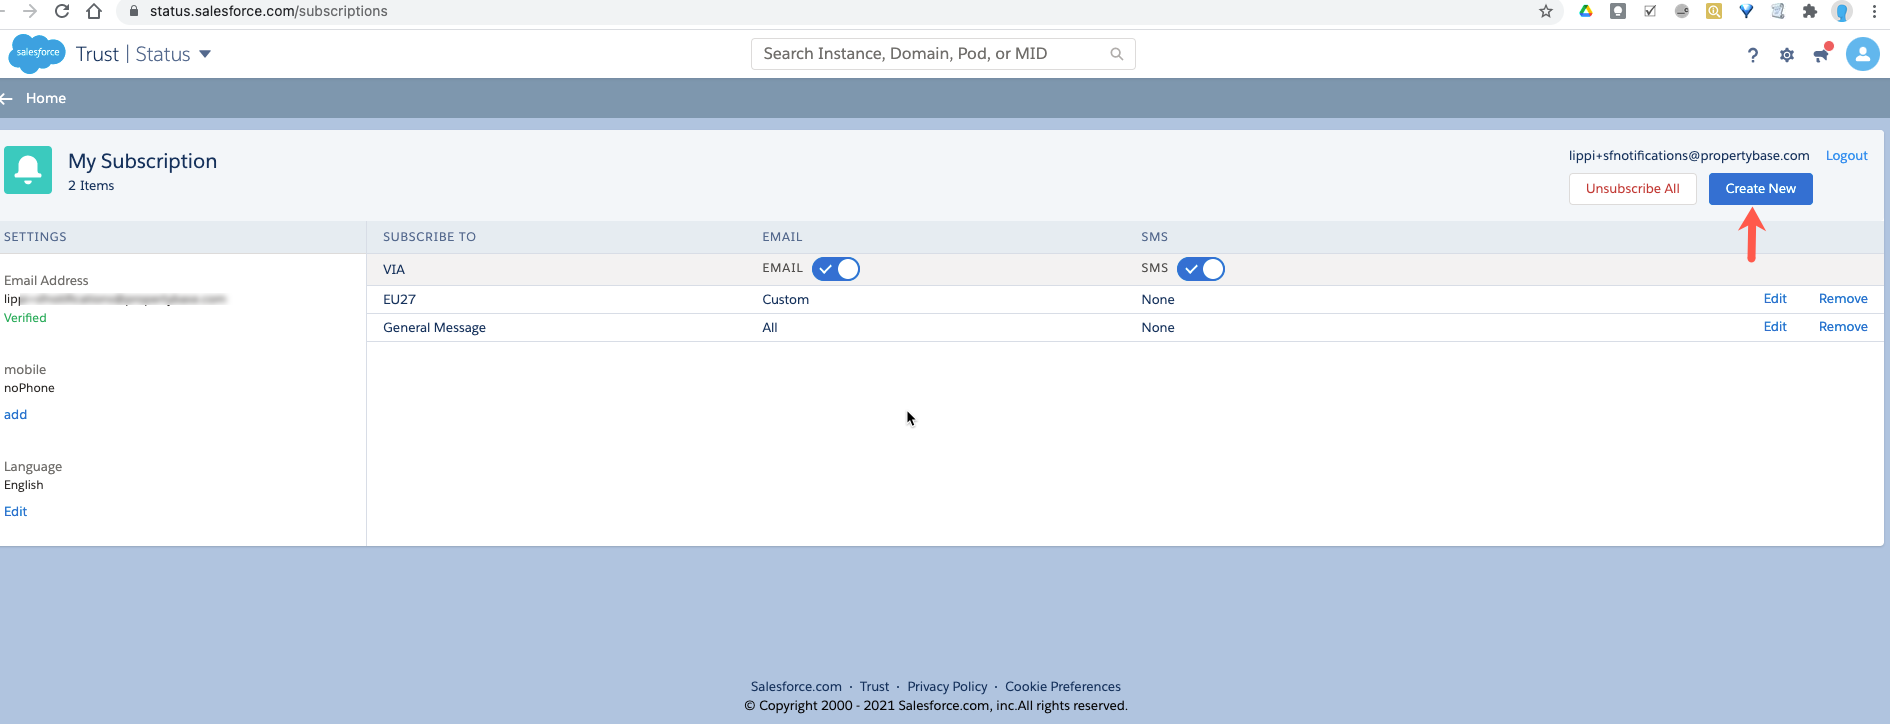
Task: Click the padlock site info icon
Action: tap(133, 11)
